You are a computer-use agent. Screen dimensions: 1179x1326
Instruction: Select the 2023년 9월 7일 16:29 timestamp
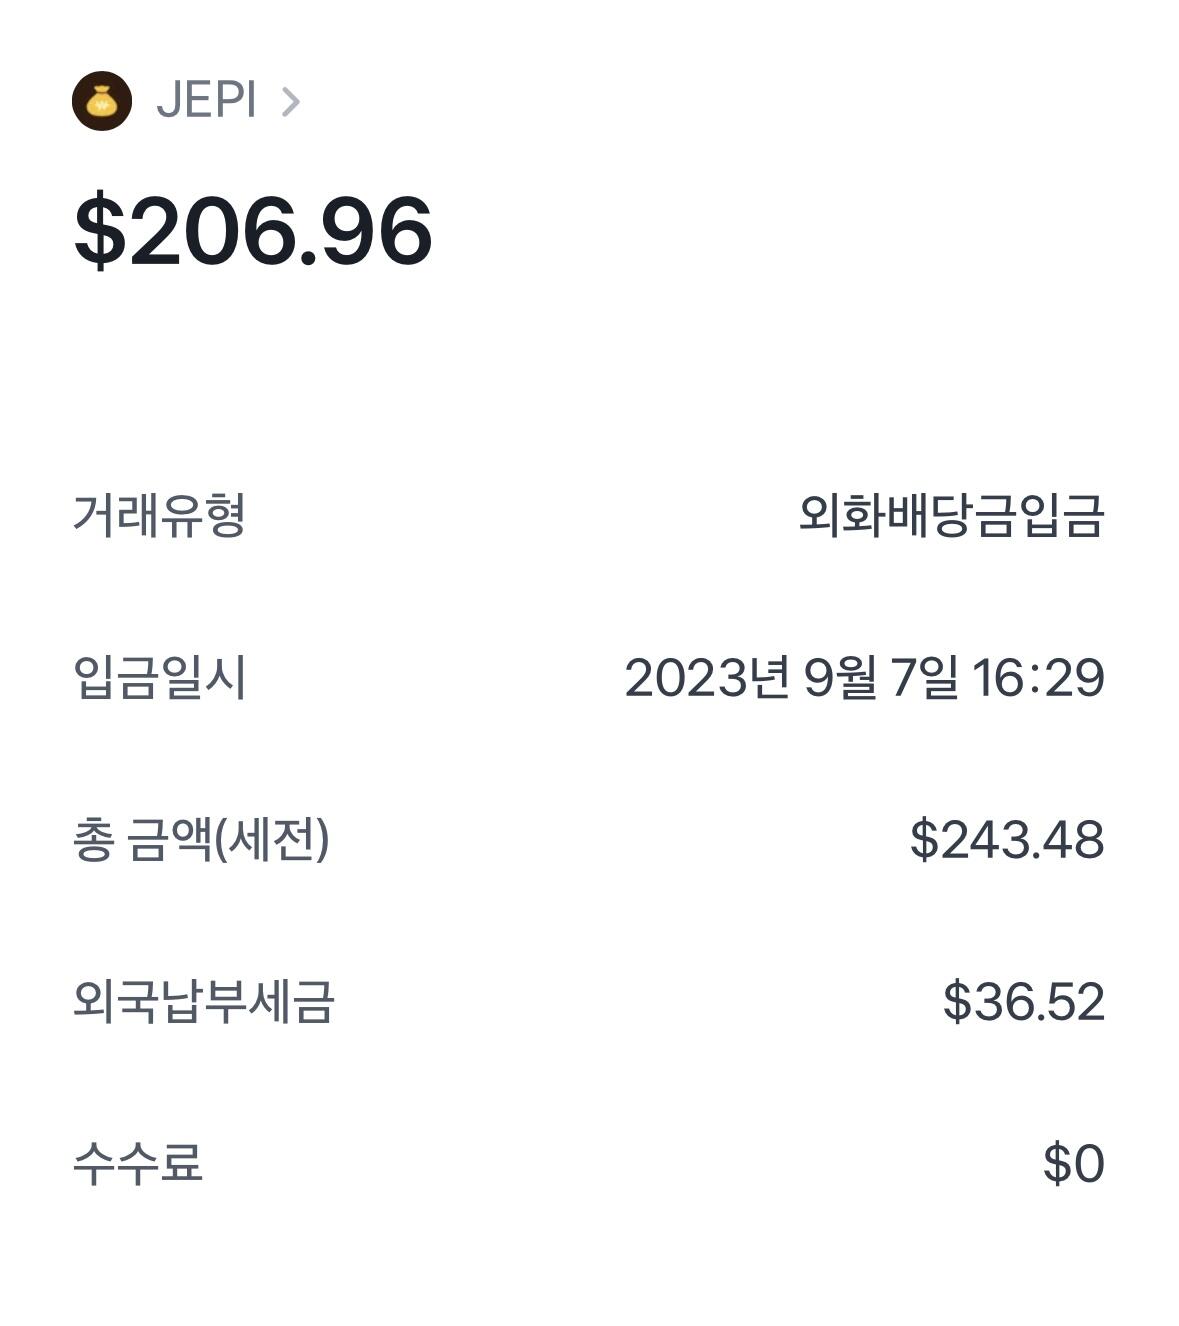pyautogui.click(x=864, y=678)
